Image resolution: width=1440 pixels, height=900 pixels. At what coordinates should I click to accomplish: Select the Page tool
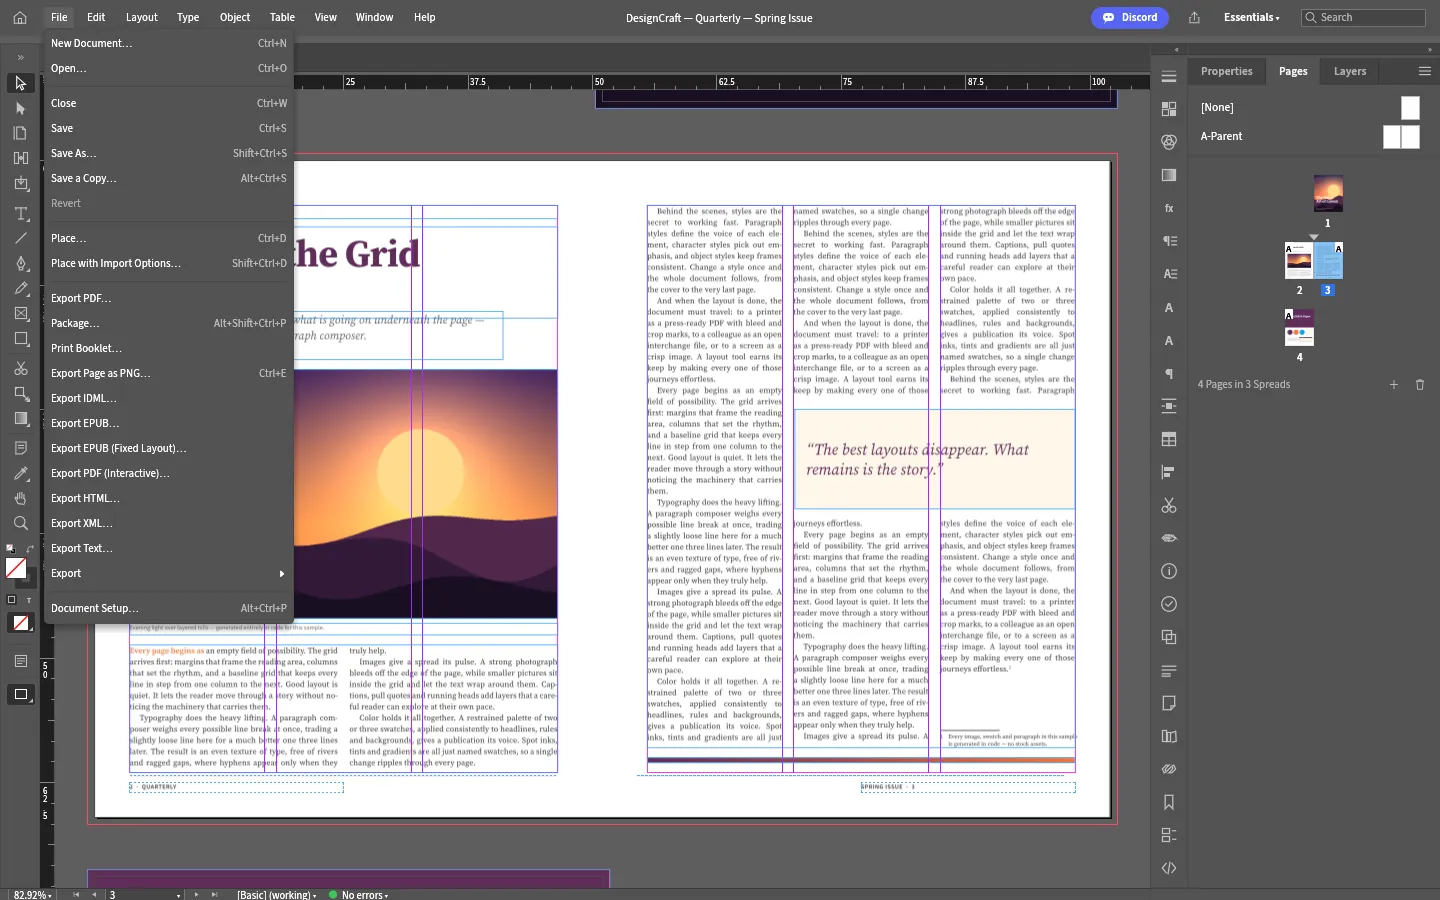pyautogui.click(x=20, y=133)
